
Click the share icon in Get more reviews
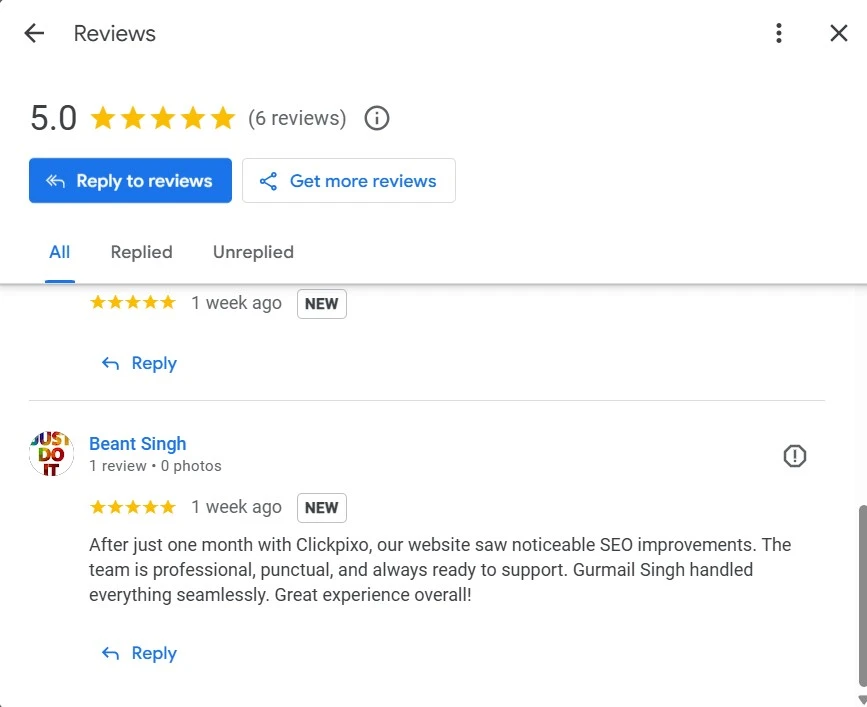click(268, 181)
